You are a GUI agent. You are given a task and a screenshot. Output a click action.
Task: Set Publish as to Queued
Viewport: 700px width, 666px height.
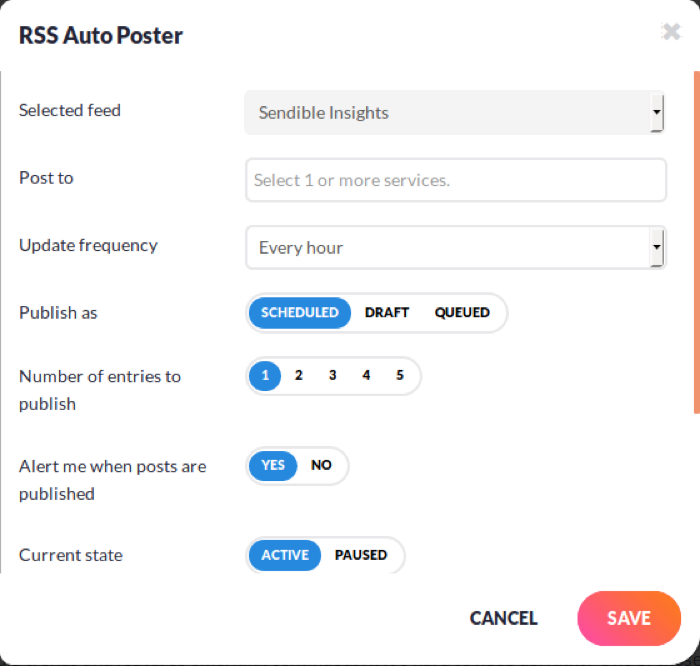click(x=462, y=312)
